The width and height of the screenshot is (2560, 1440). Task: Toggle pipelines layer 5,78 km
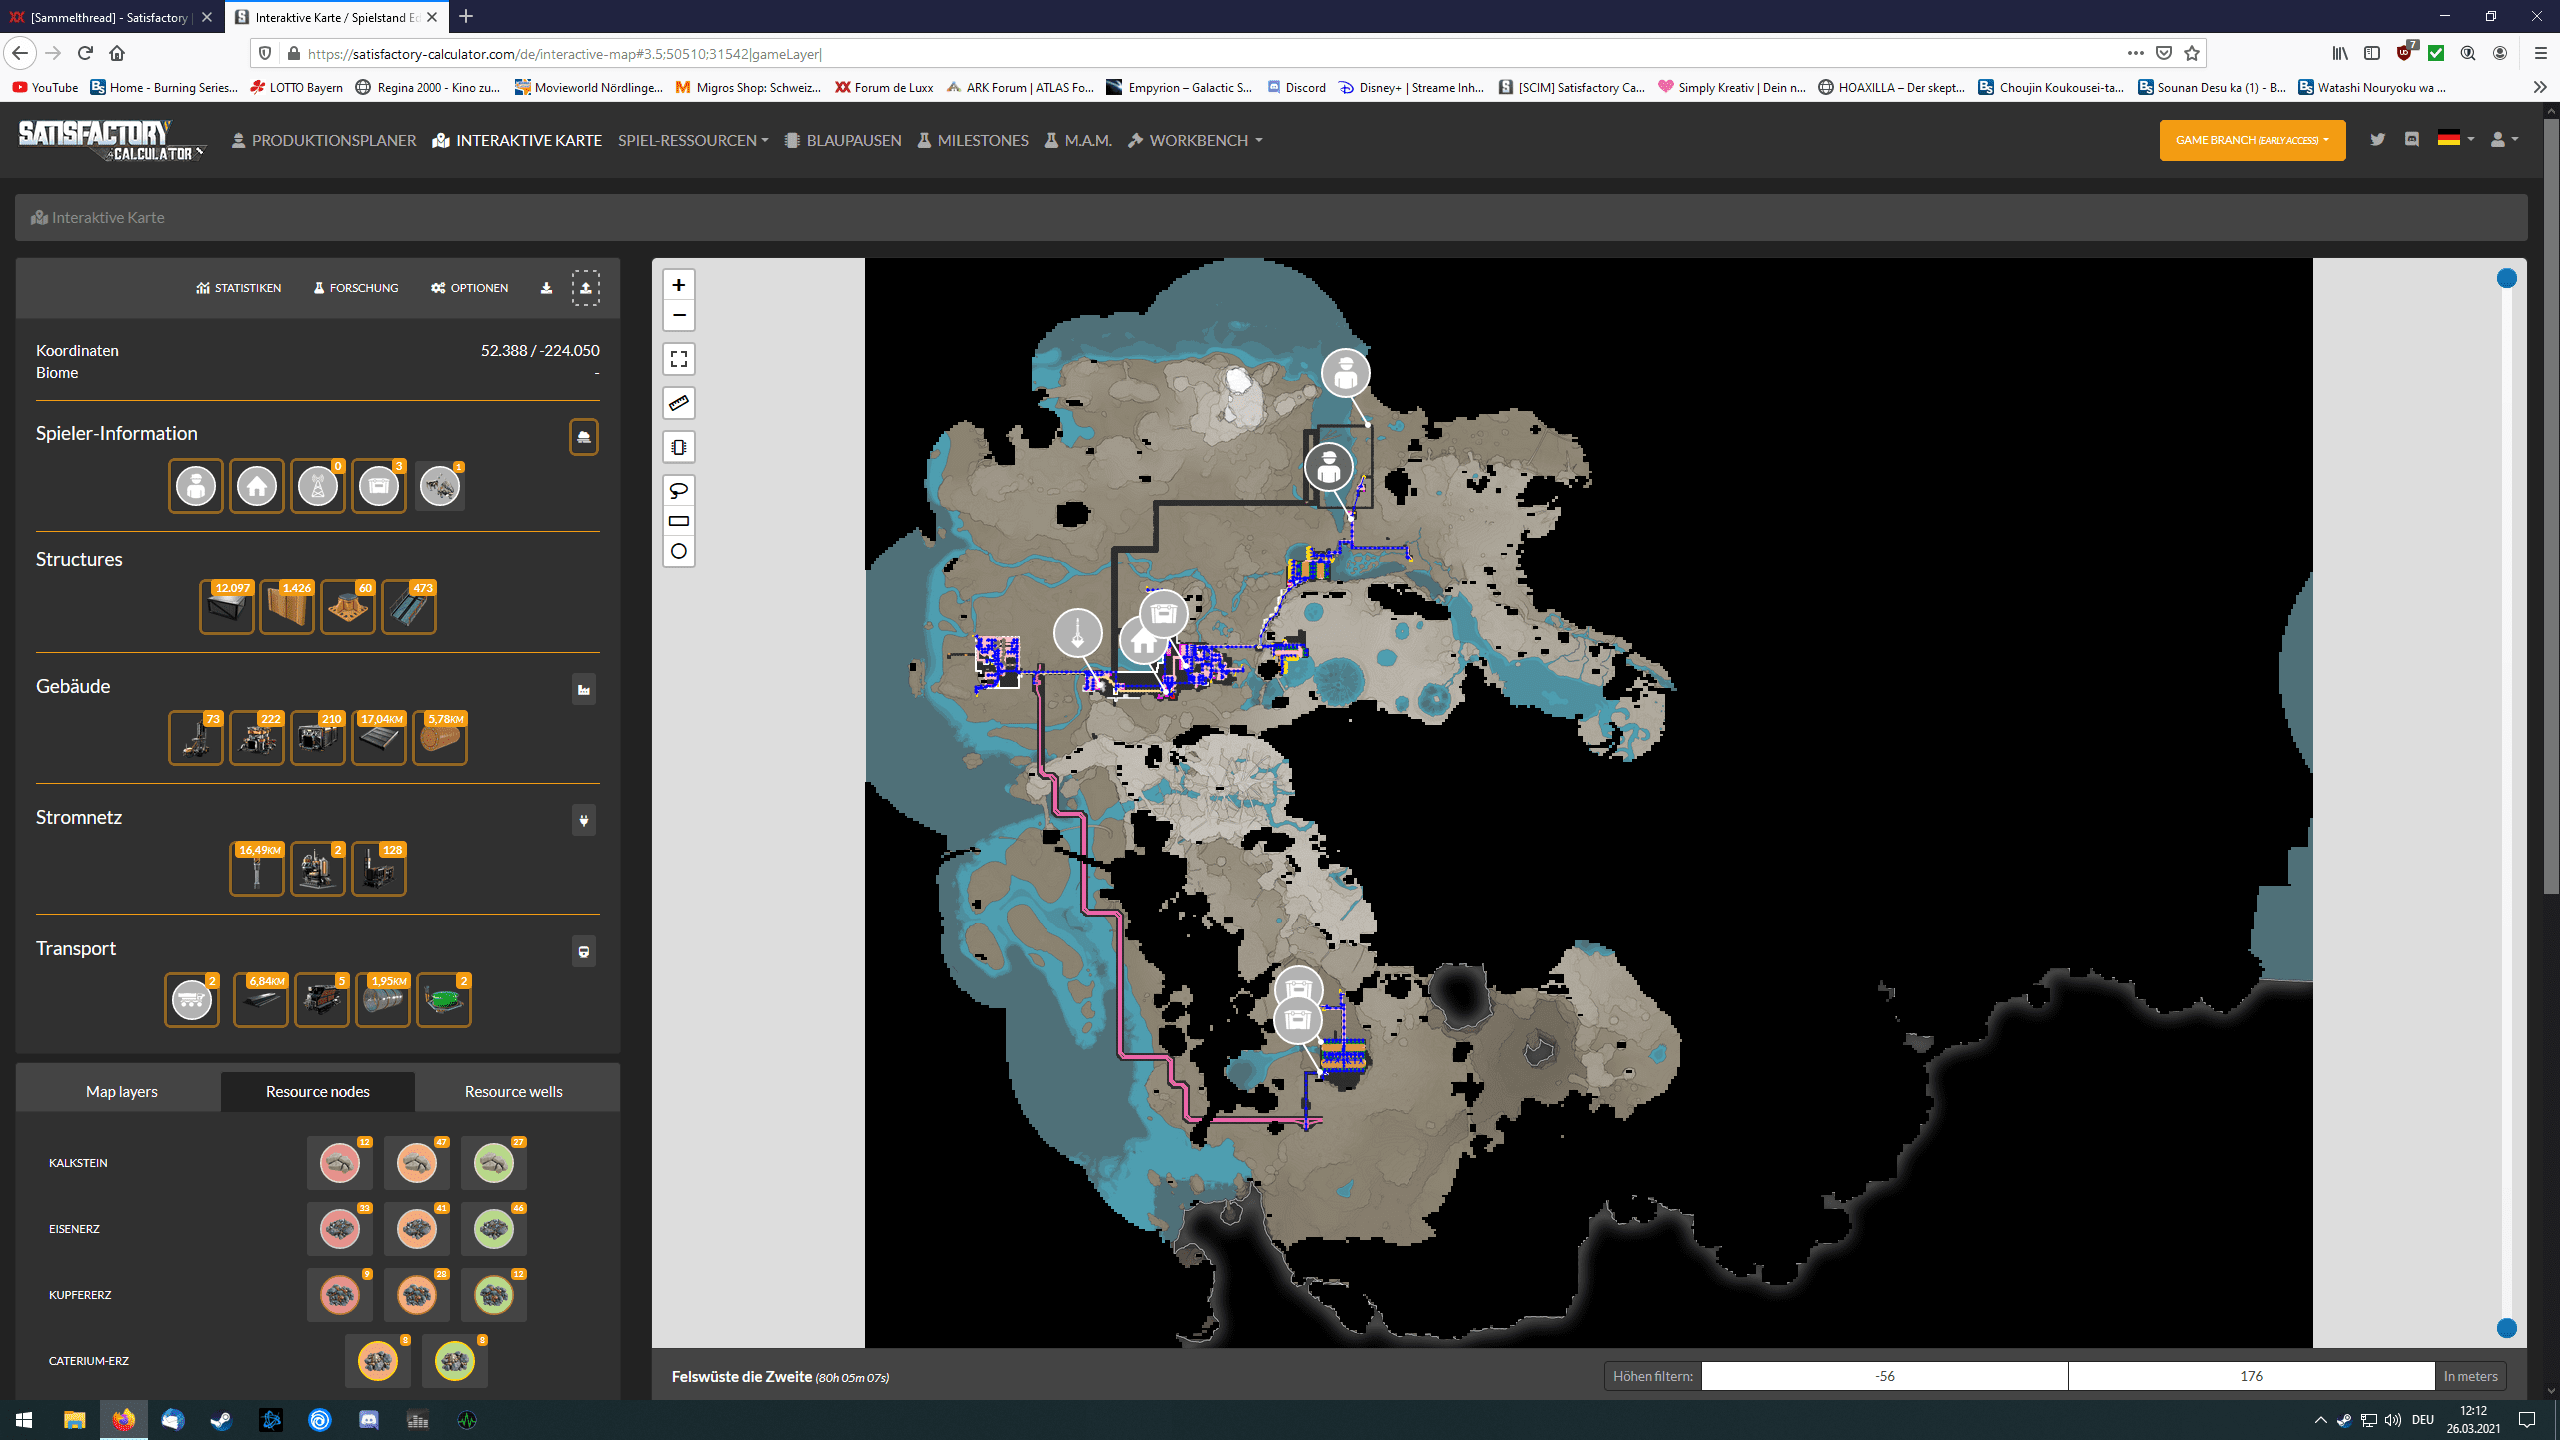(440, 738)
